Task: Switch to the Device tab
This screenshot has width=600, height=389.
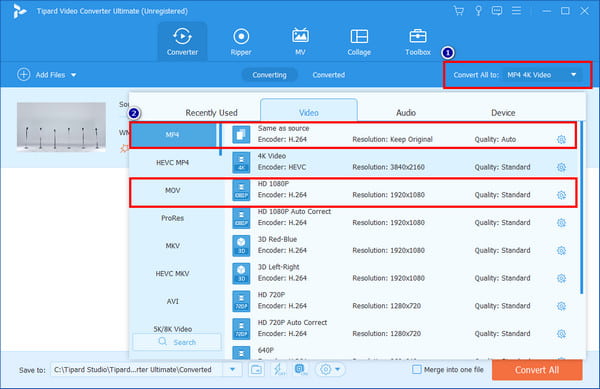Action: coord(503,113)
